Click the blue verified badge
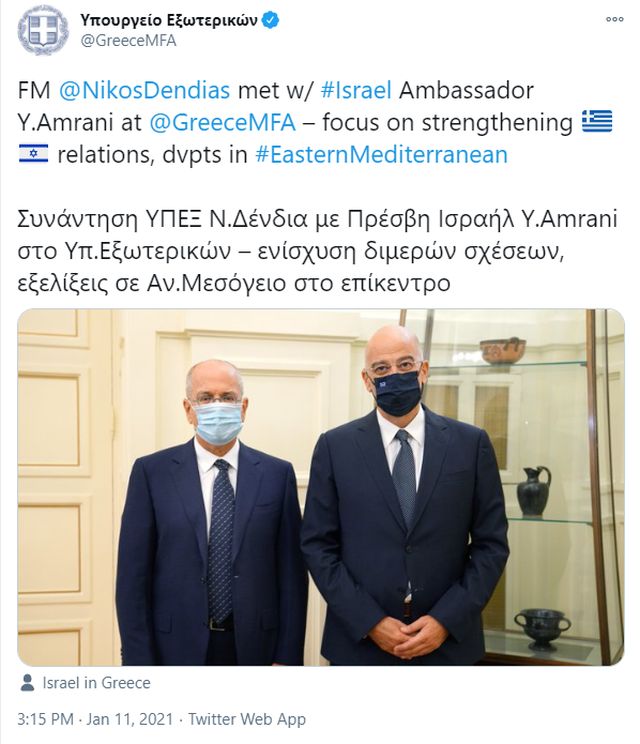Screen dimensions: 640x744 point(271,20)
